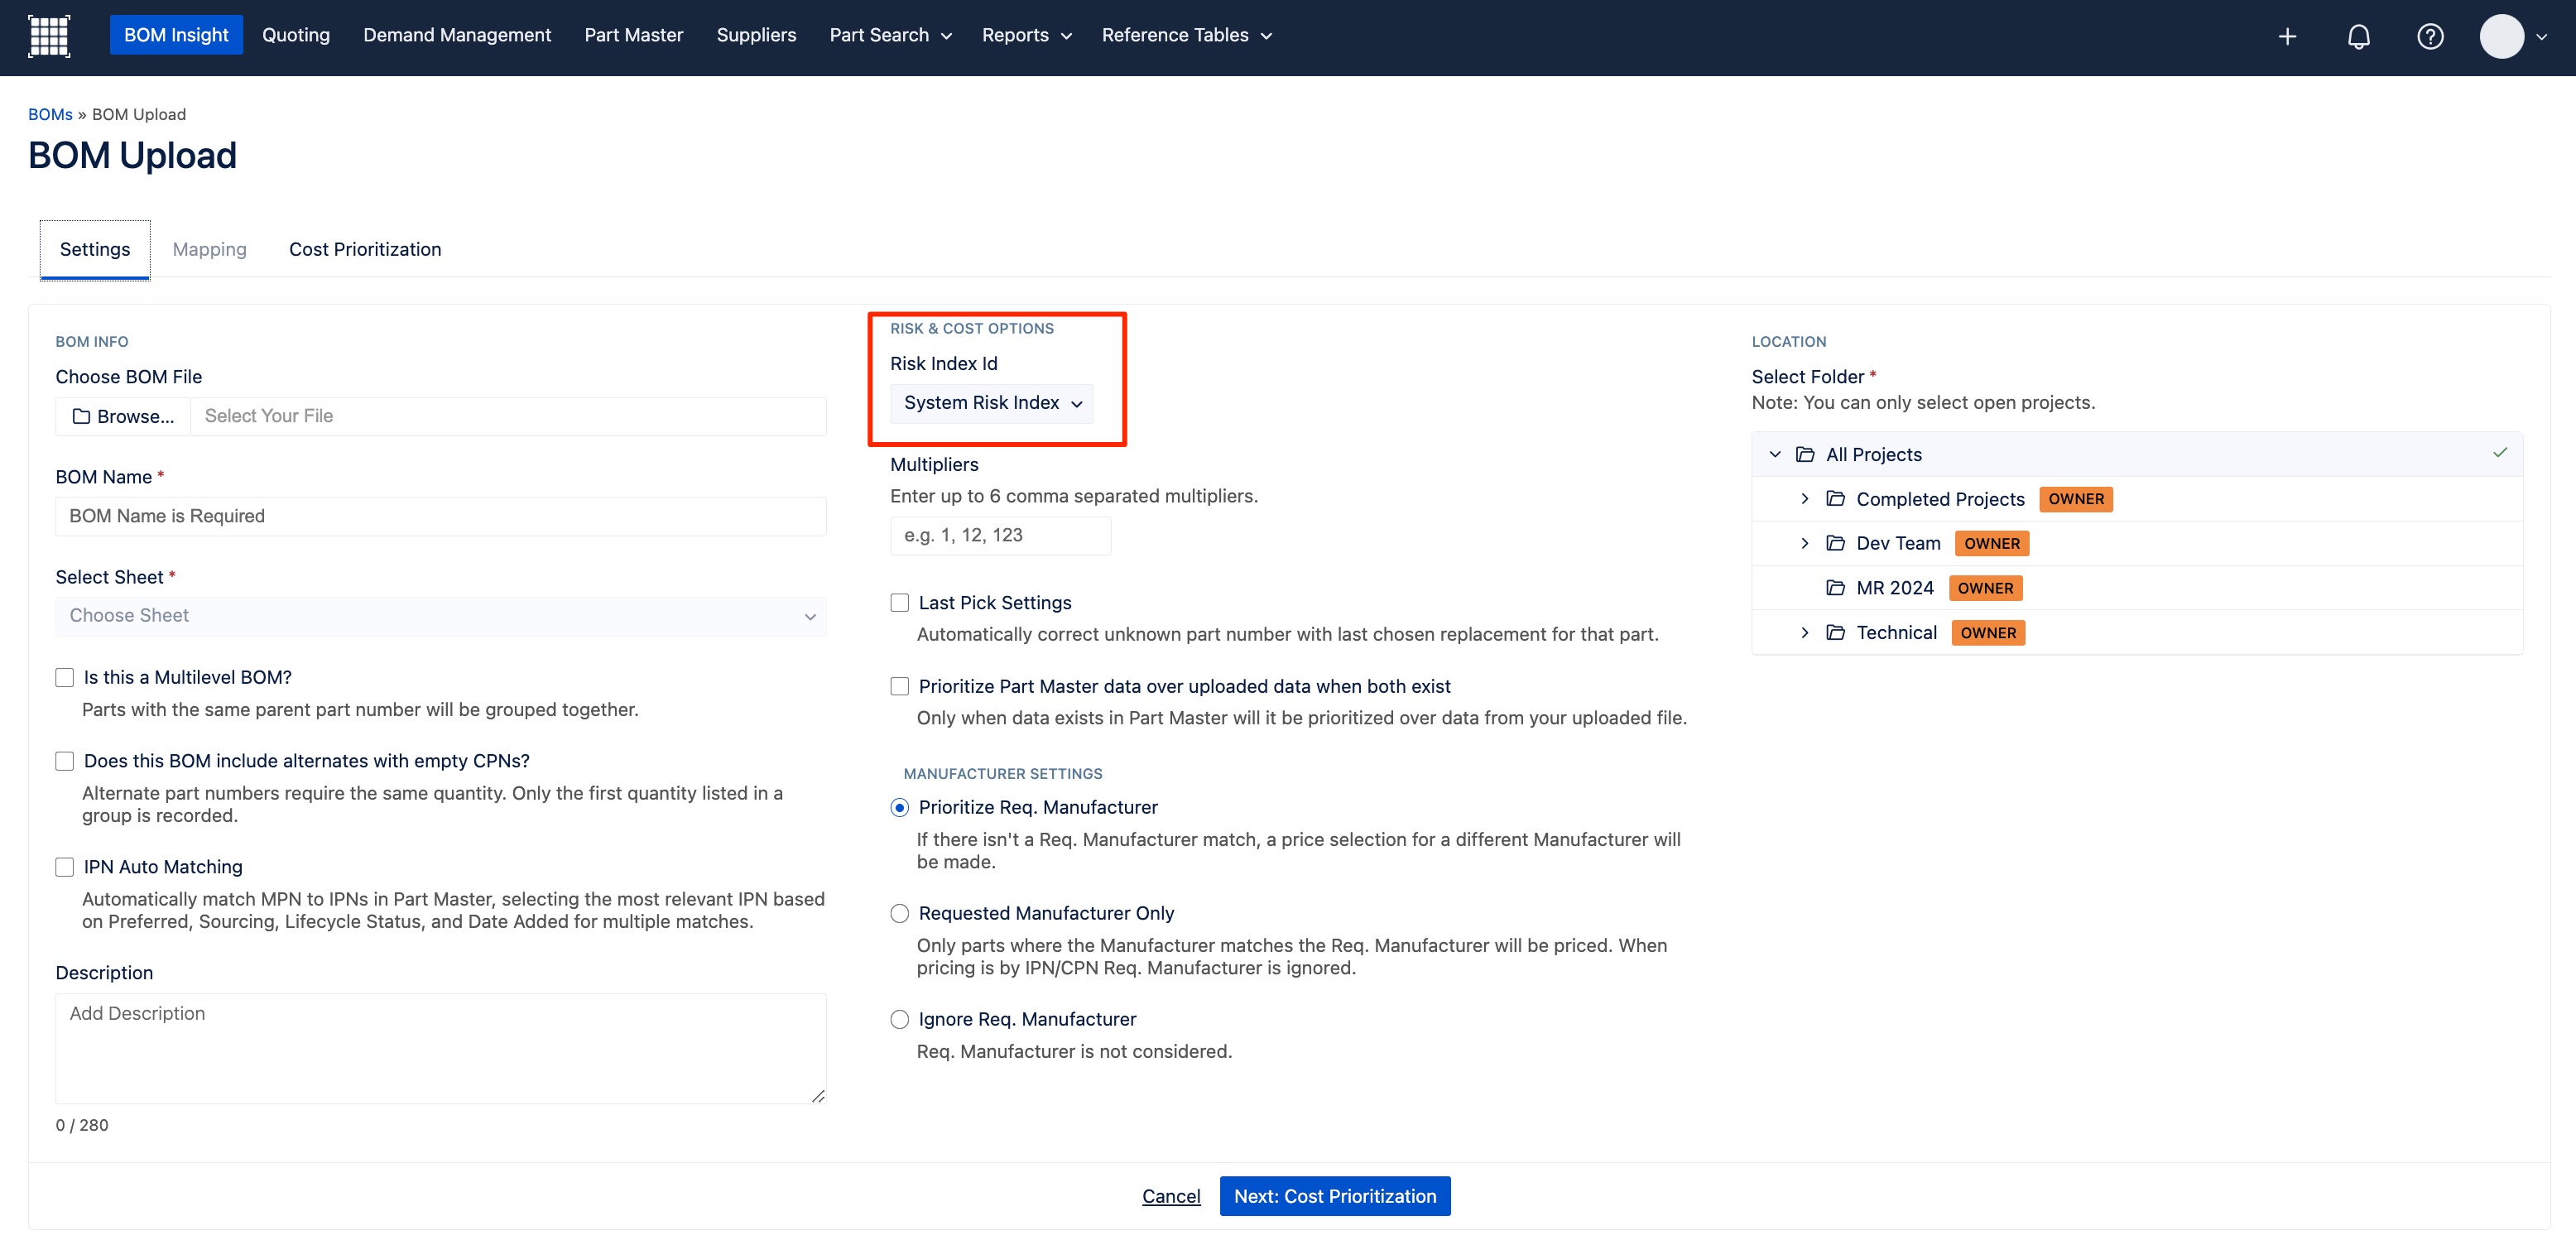Click OWNER badge beside Dev Team

[x=1992, y=543]
